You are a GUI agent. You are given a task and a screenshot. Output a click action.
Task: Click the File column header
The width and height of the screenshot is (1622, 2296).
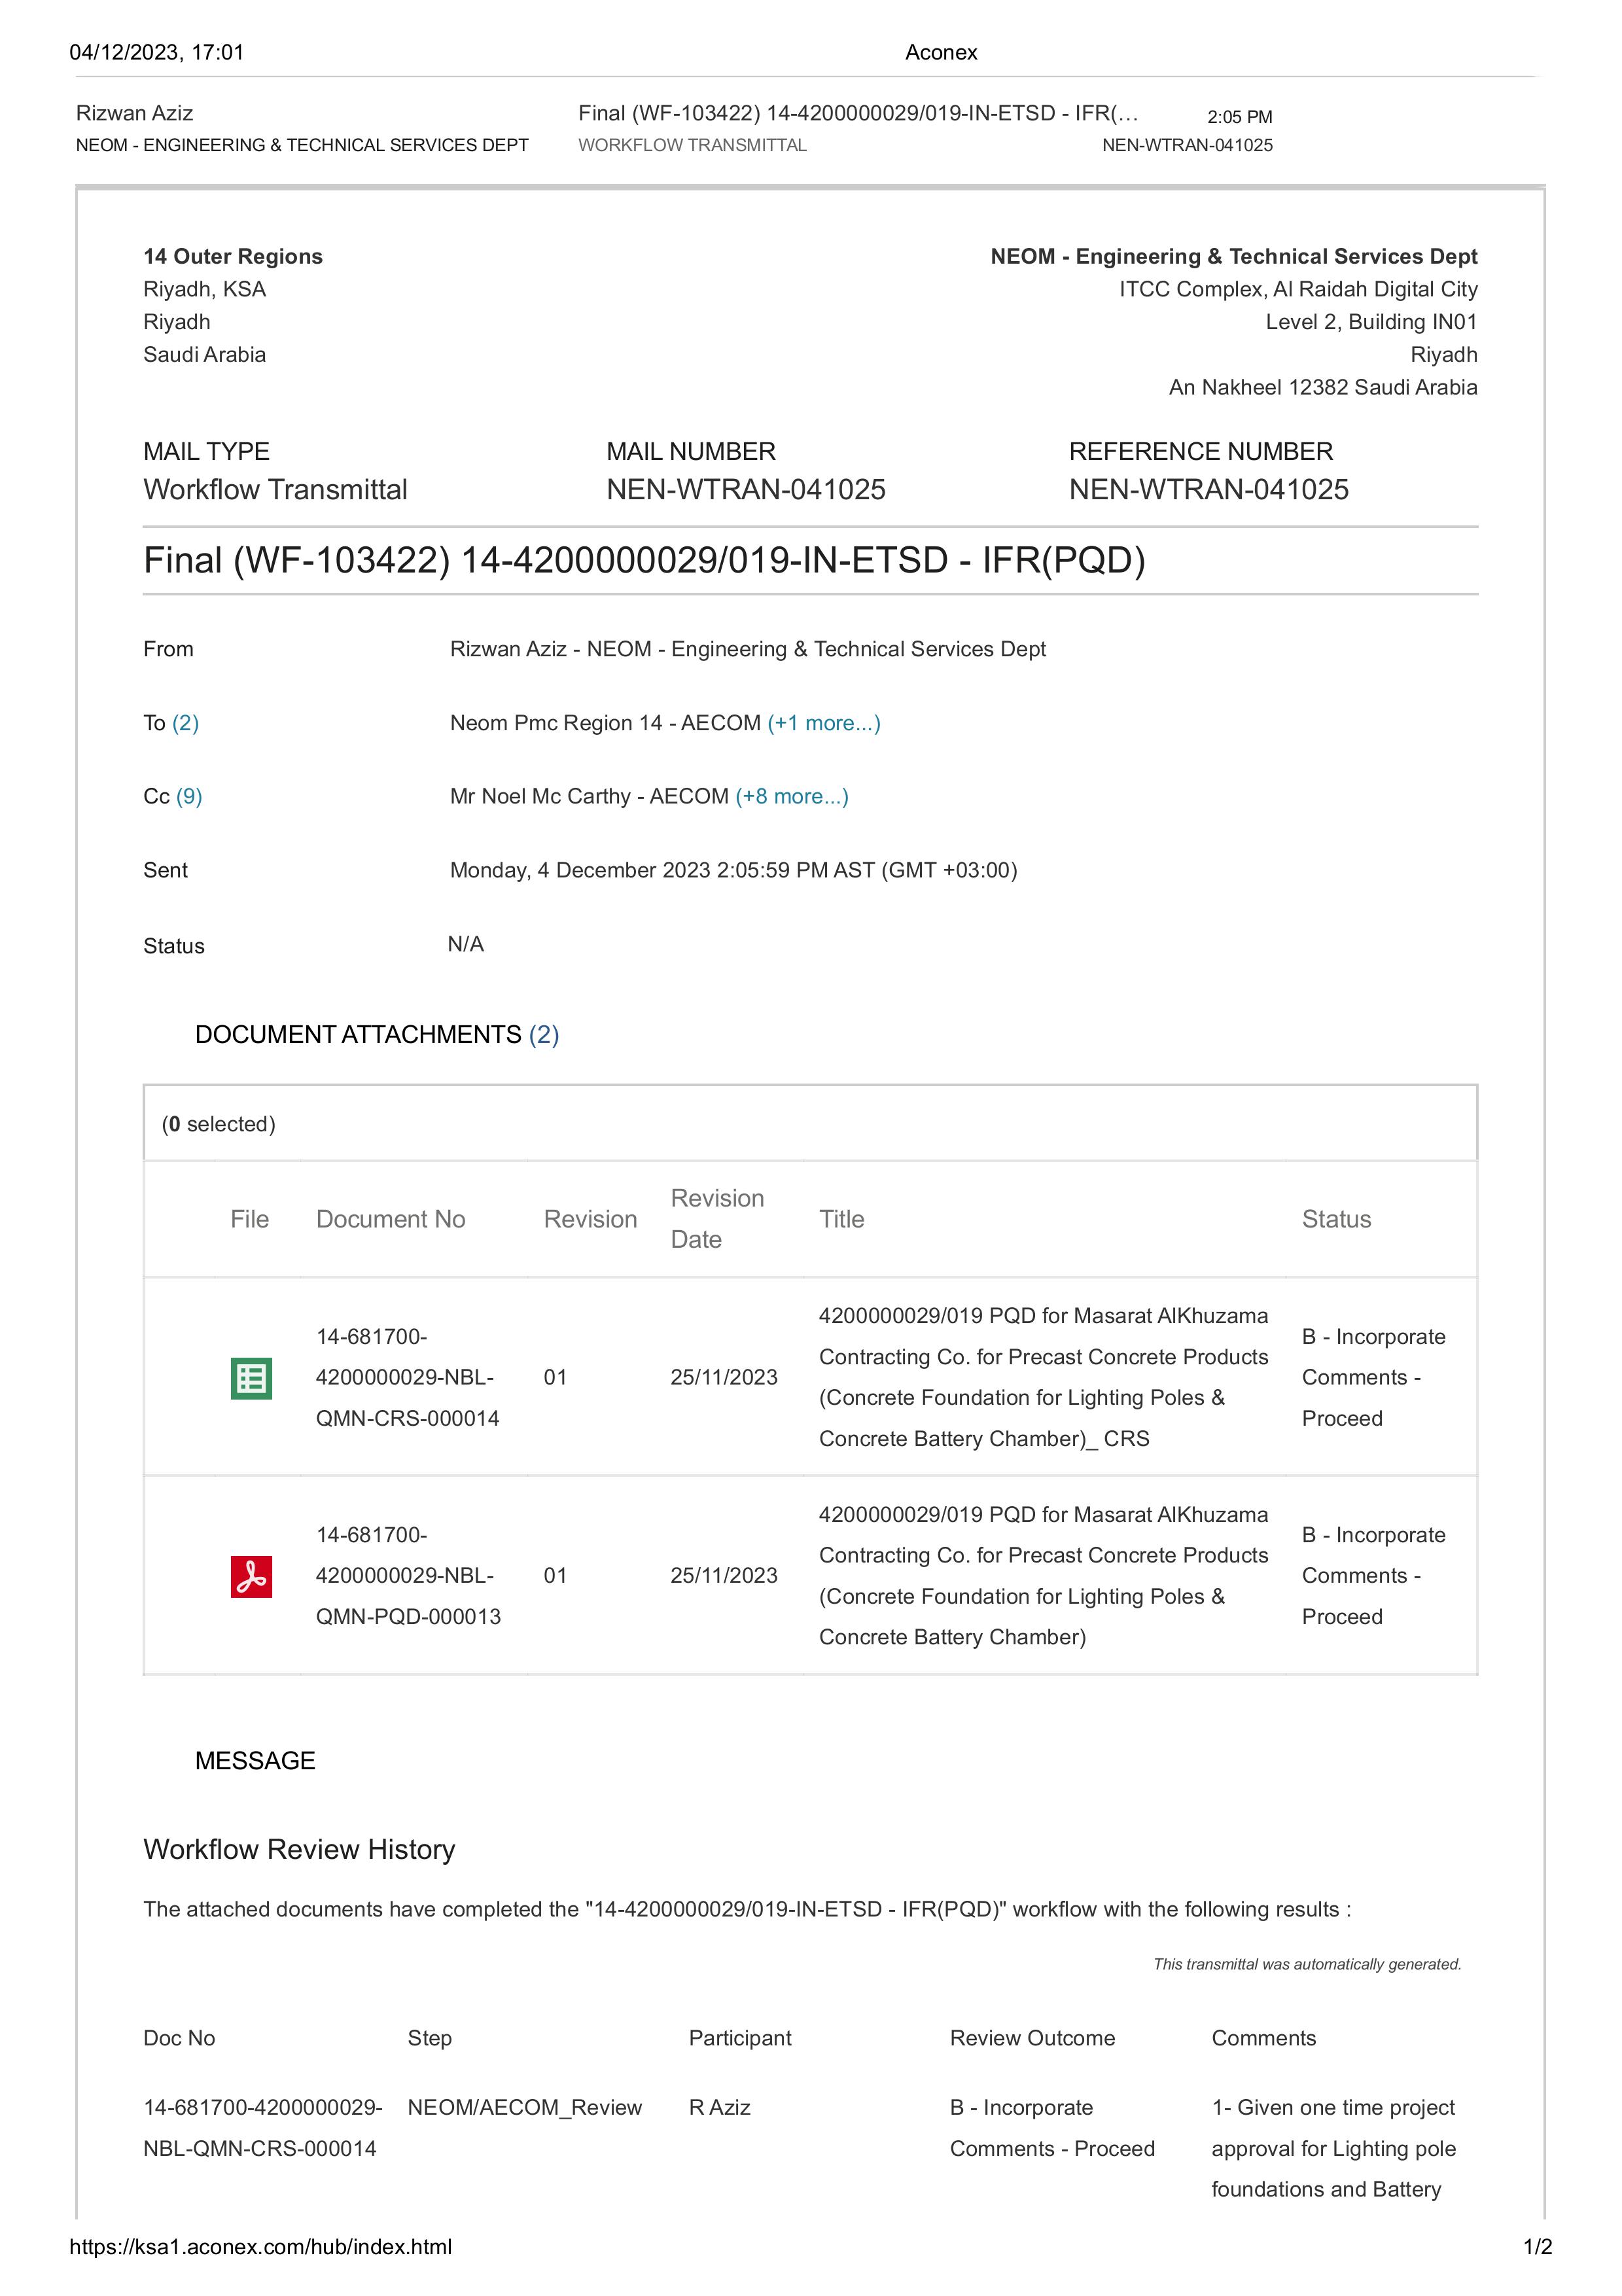click(249, 1219)
